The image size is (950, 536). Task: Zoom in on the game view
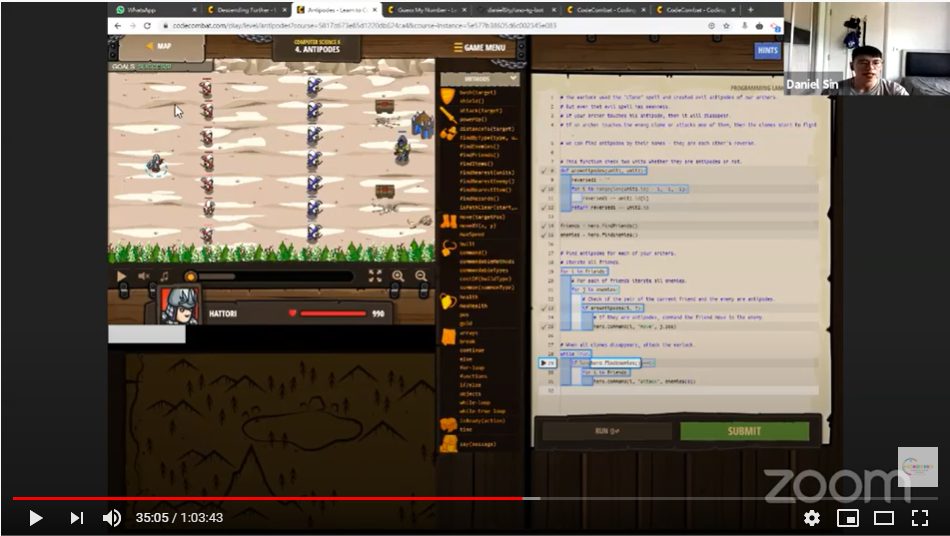pos(398,276)
